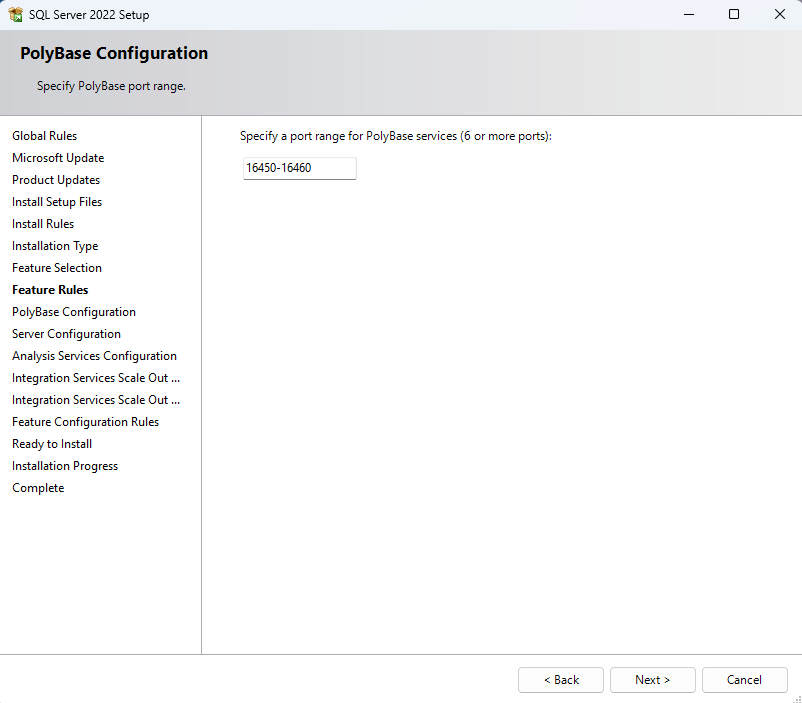The width and height of the screenshot is (802, 703).
Task: Select the Installation Progress step
Action: [65, 466]
